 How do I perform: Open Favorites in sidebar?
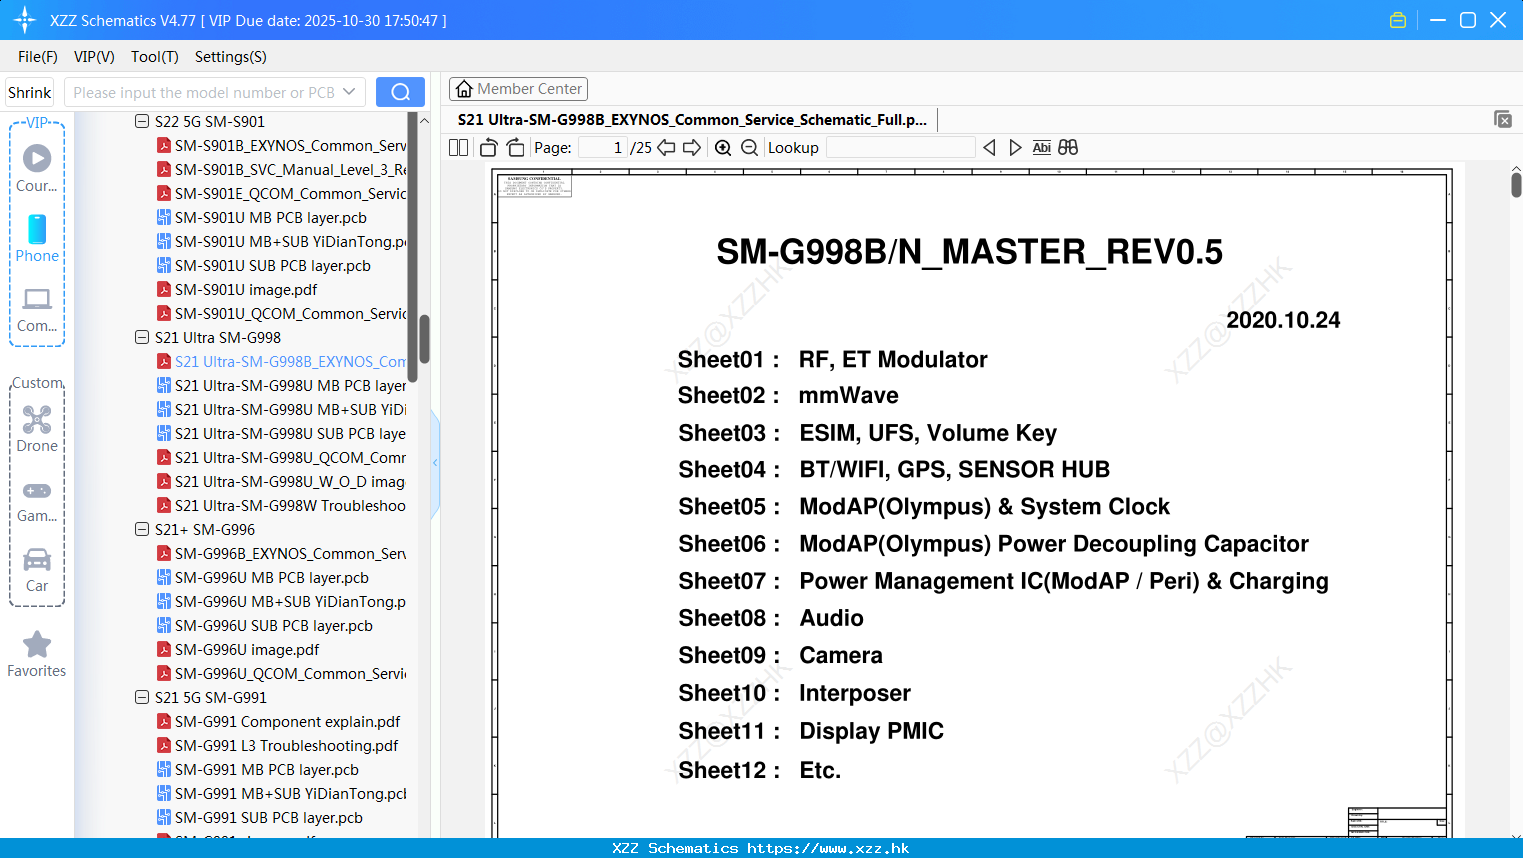[x=37, y=655]
